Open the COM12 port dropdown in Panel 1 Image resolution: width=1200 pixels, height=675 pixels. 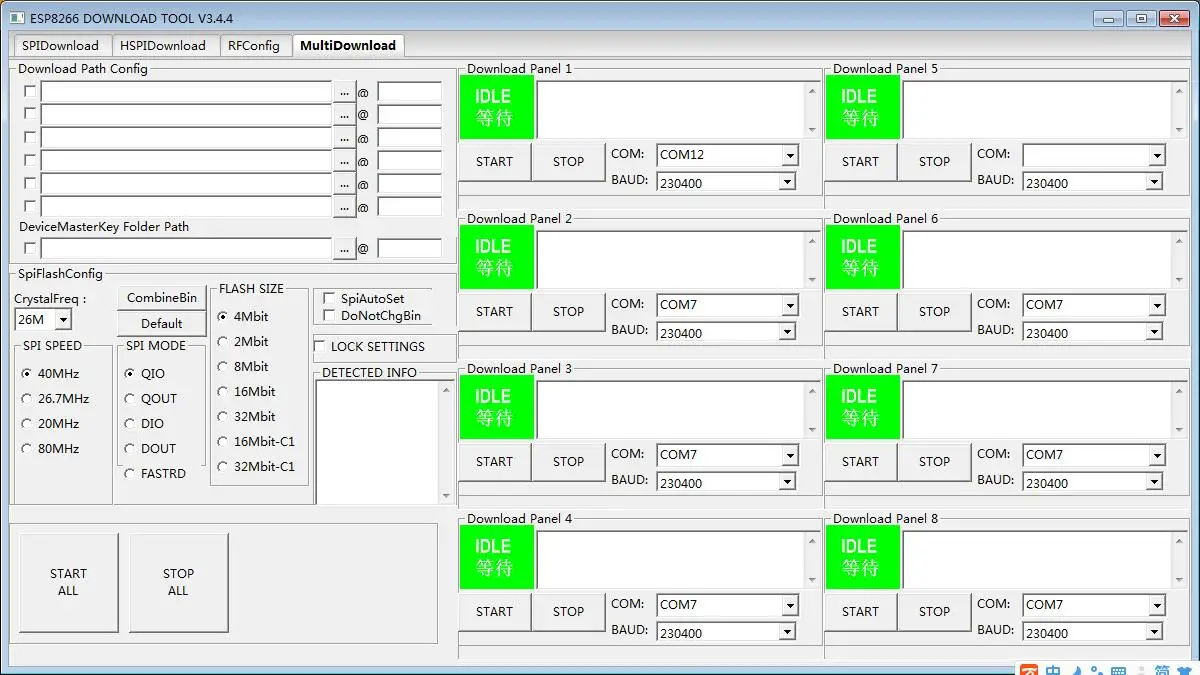point(790,155)
